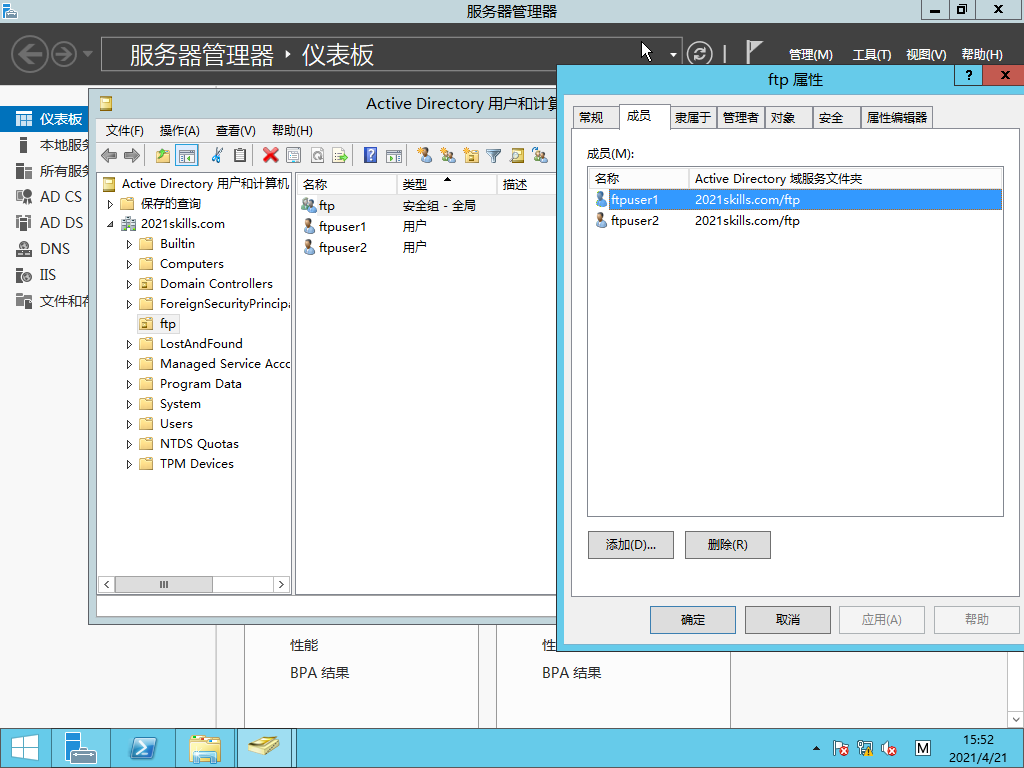Click the 添加(D)... button
Viewport: 1024px width, 768px height.
(631, 545)
